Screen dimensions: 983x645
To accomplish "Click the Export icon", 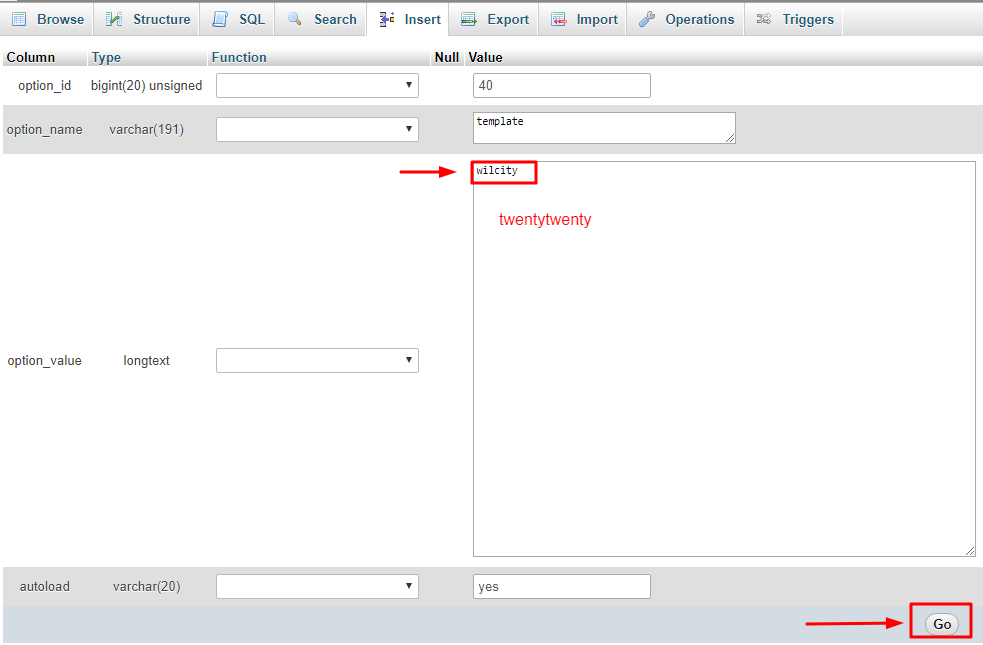I will pos(469,19).
